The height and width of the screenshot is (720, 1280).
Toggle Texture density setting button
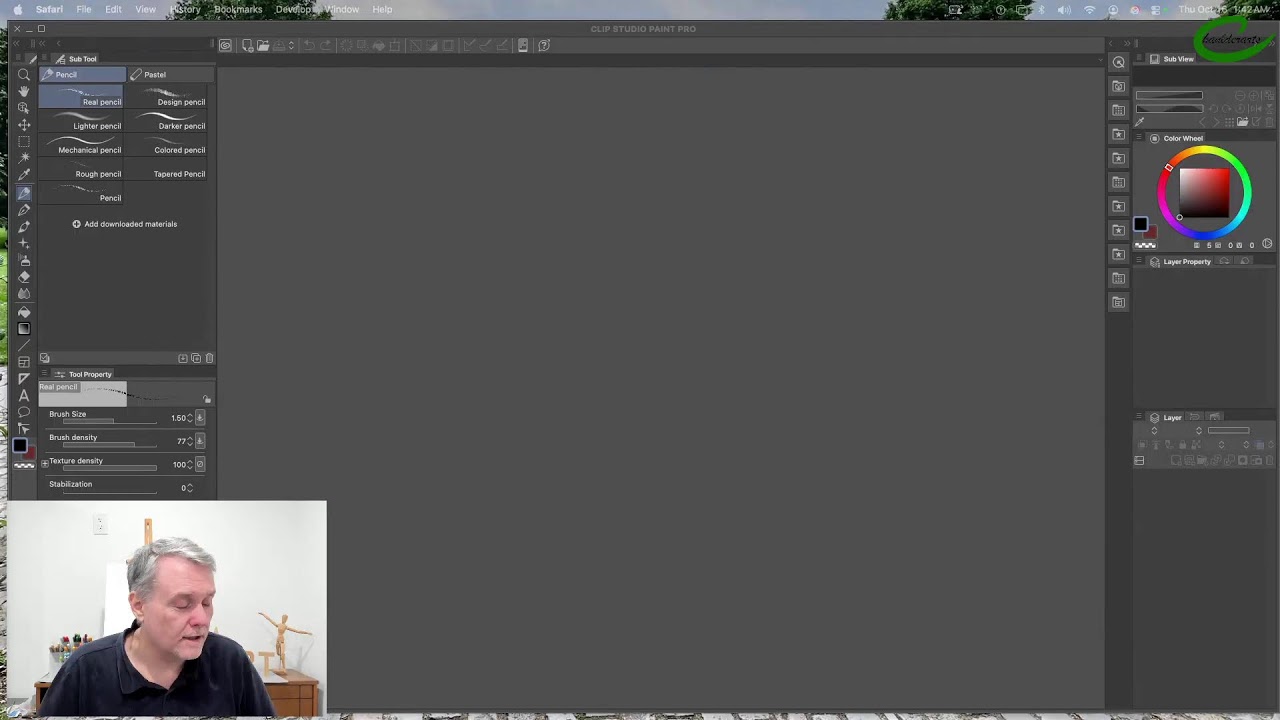click(x=200, y=464)
